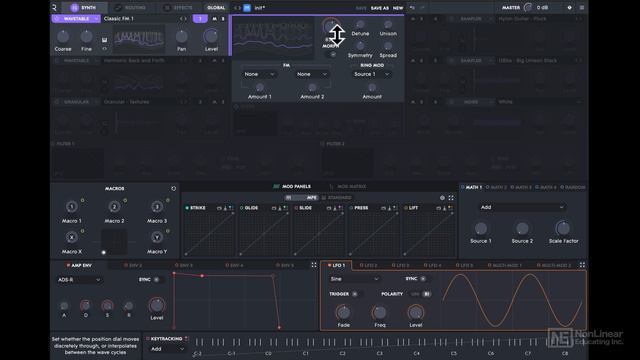Expand the LFO section fullscreen icon
Viewport: 640px width, 360px height.
[582, 265]
